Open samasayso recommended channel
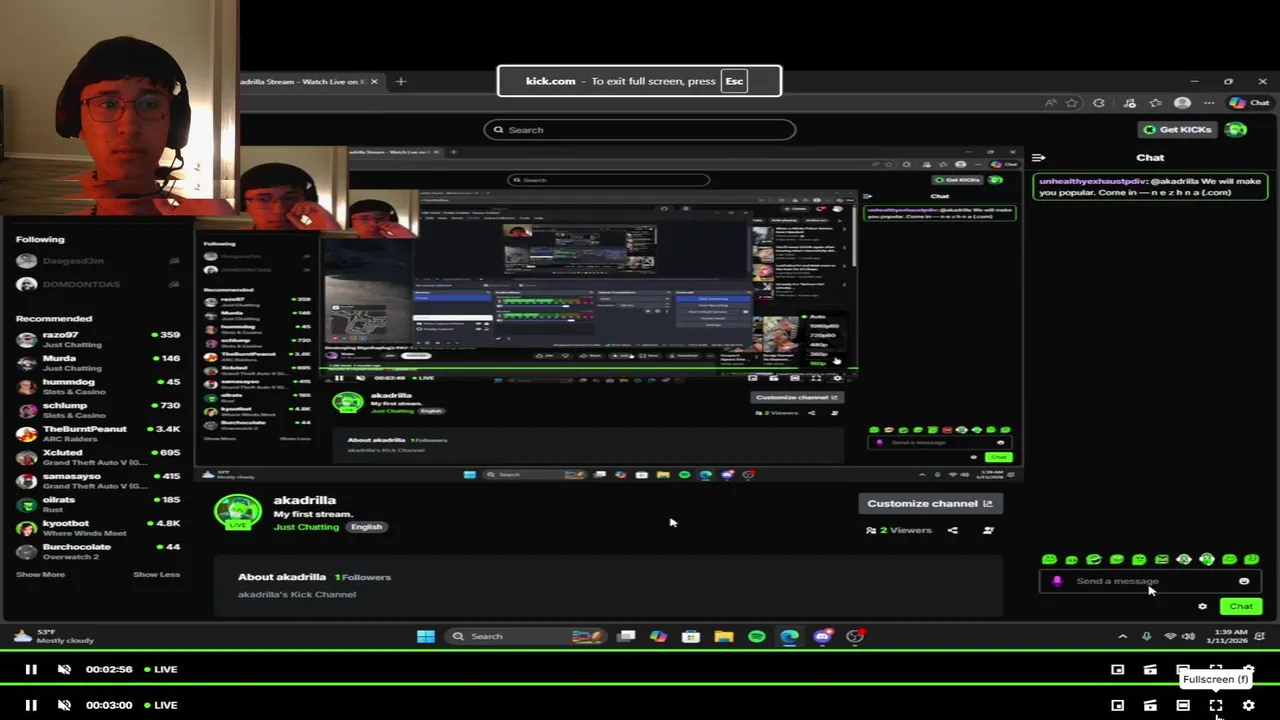 pyautogui.click(x=98, y=481)
